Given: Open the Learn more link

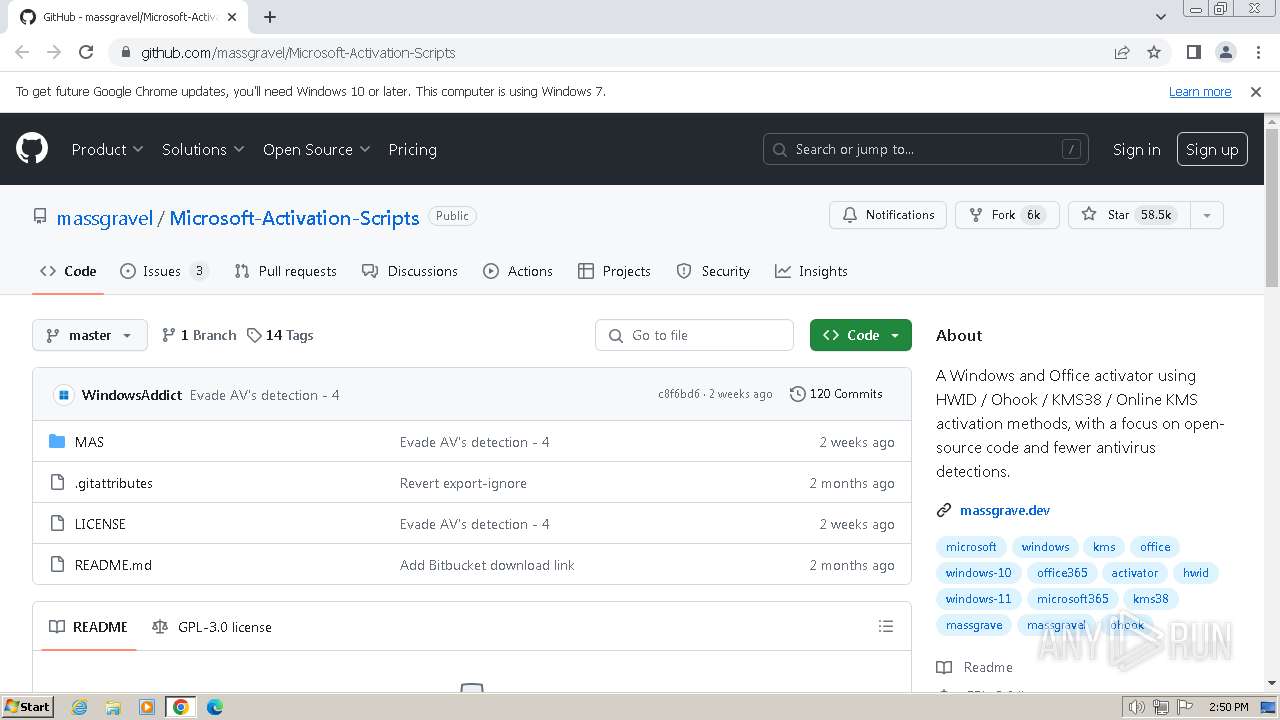Looking at the screenshot, I should (x=1200, y=91).
